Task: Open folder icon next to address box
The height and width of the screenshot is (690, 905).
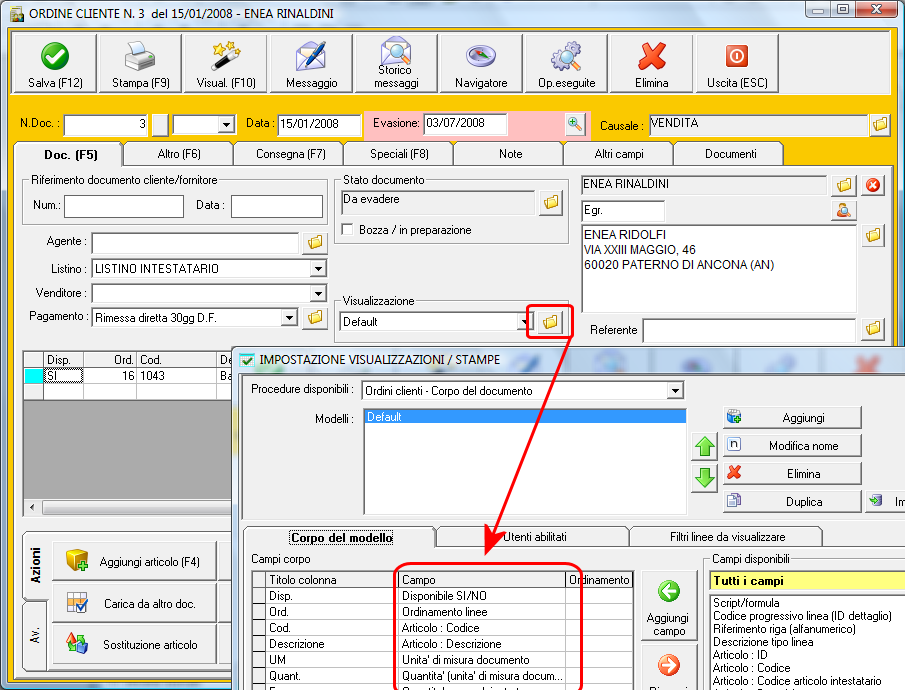Action: pos(873,236)
